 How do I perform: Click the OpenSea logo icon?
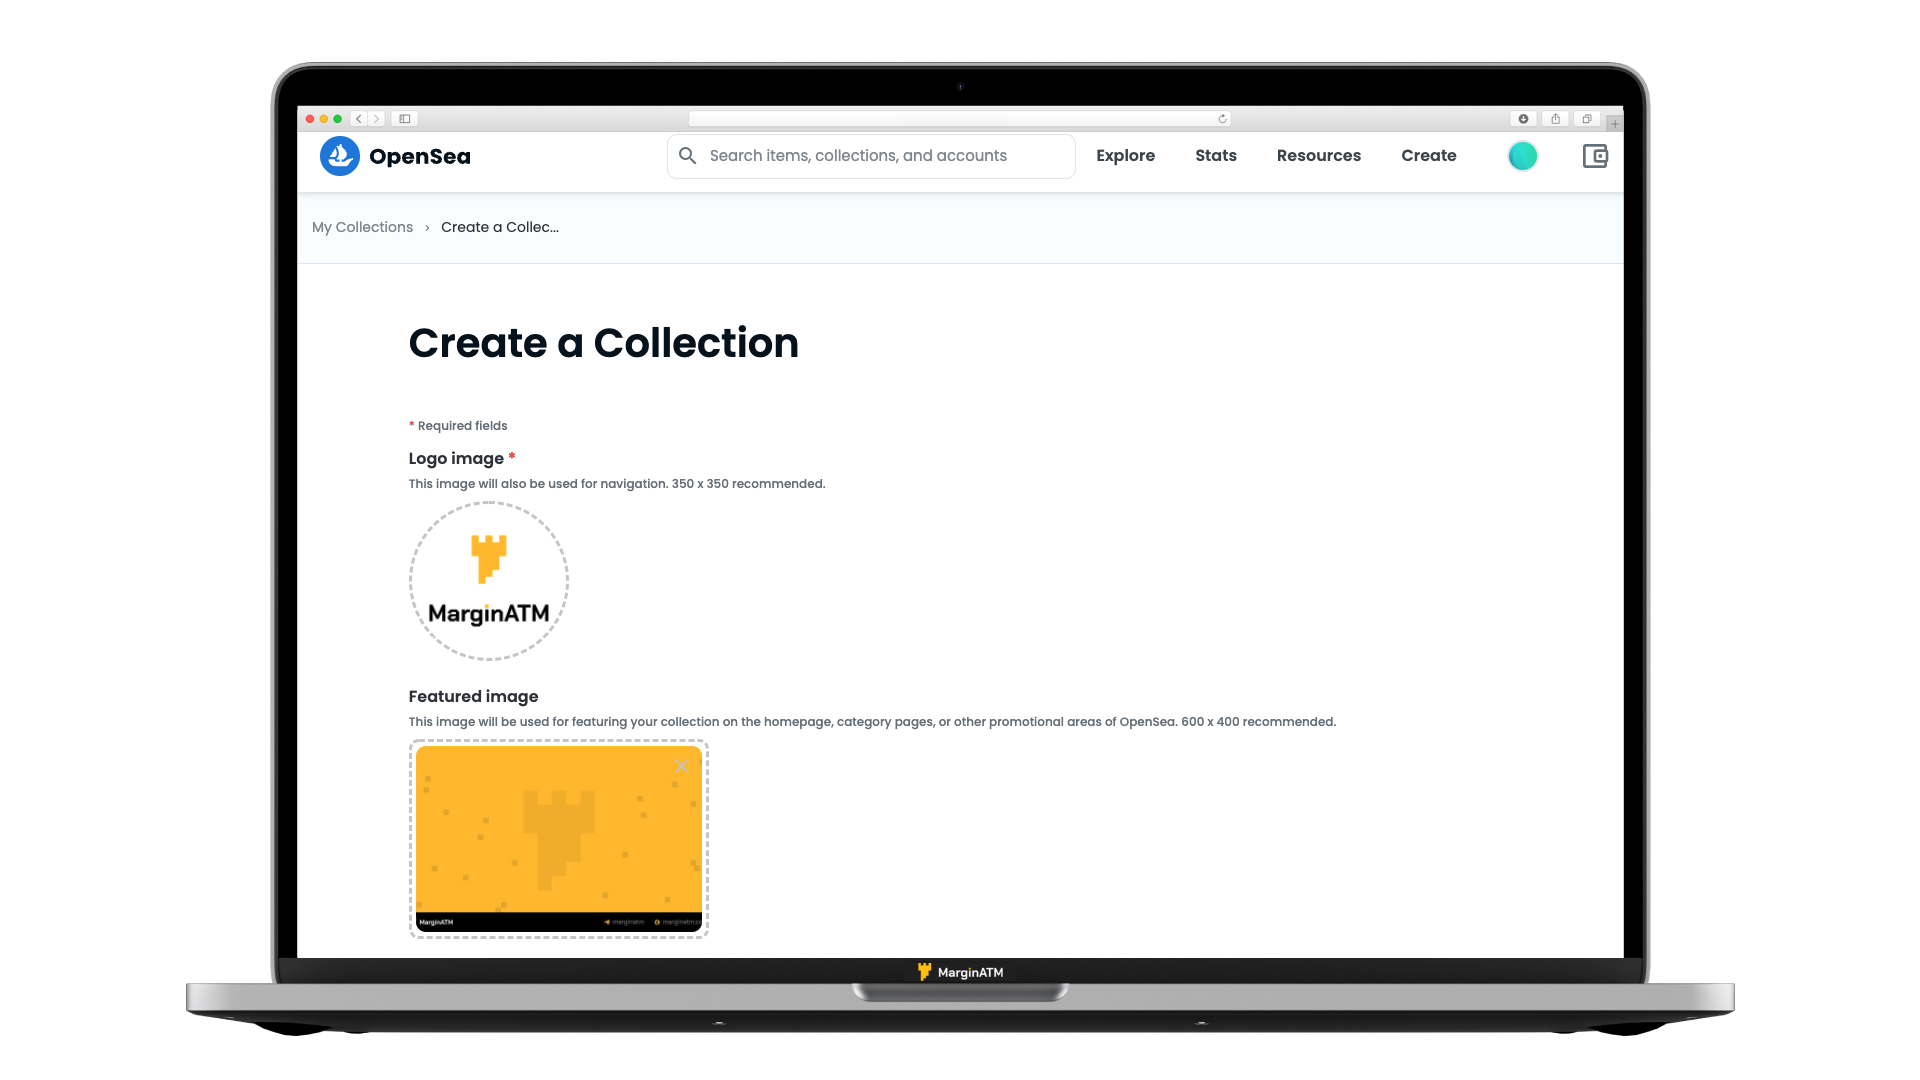(340, 156)
